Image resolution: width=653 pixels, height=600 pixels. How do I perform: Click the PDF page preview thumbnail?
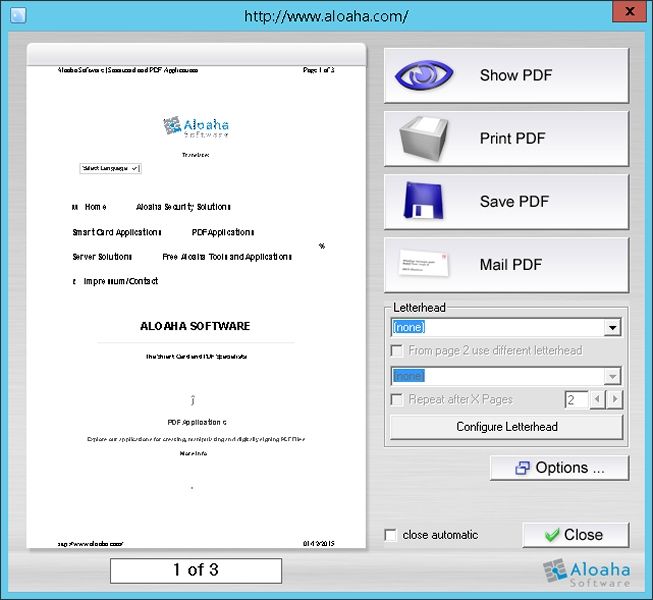[196, 306]
